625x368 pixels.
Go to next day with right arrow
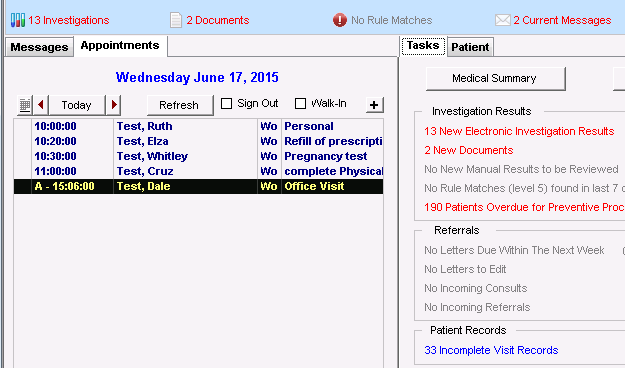click(x=114, y=105)
